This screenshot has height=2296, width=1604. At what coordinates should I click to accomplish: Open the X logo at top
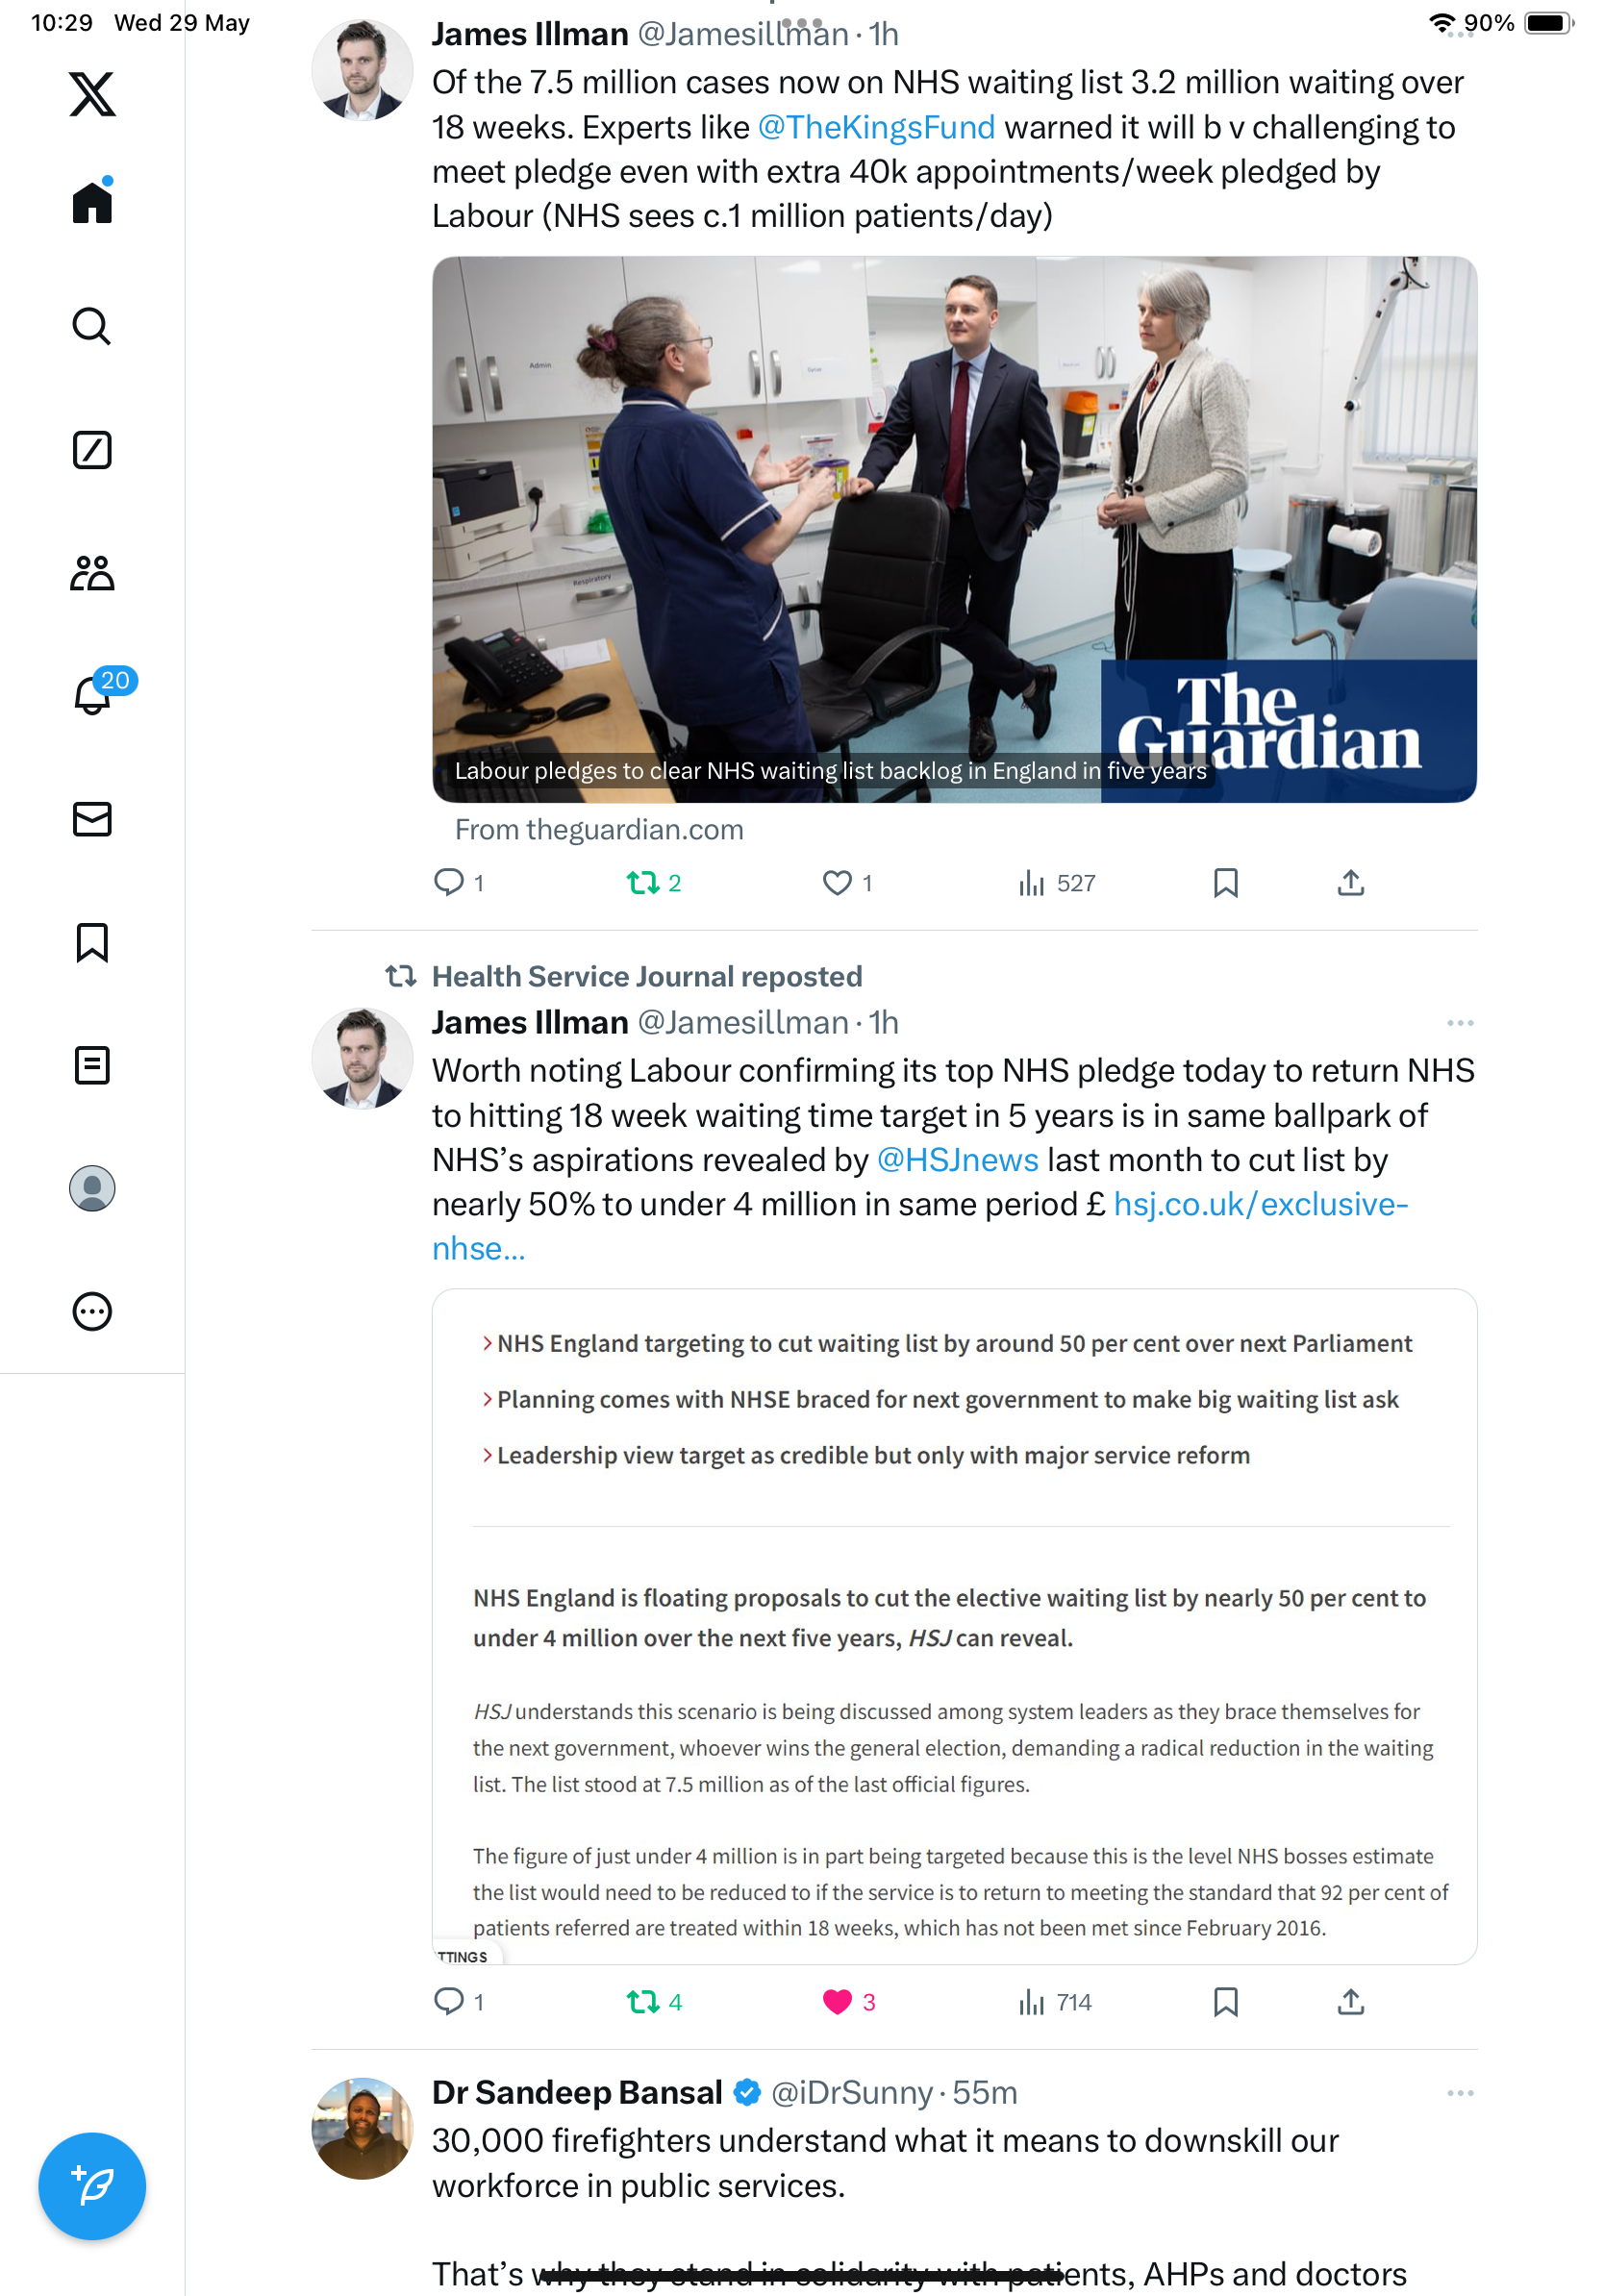[92, 93]
